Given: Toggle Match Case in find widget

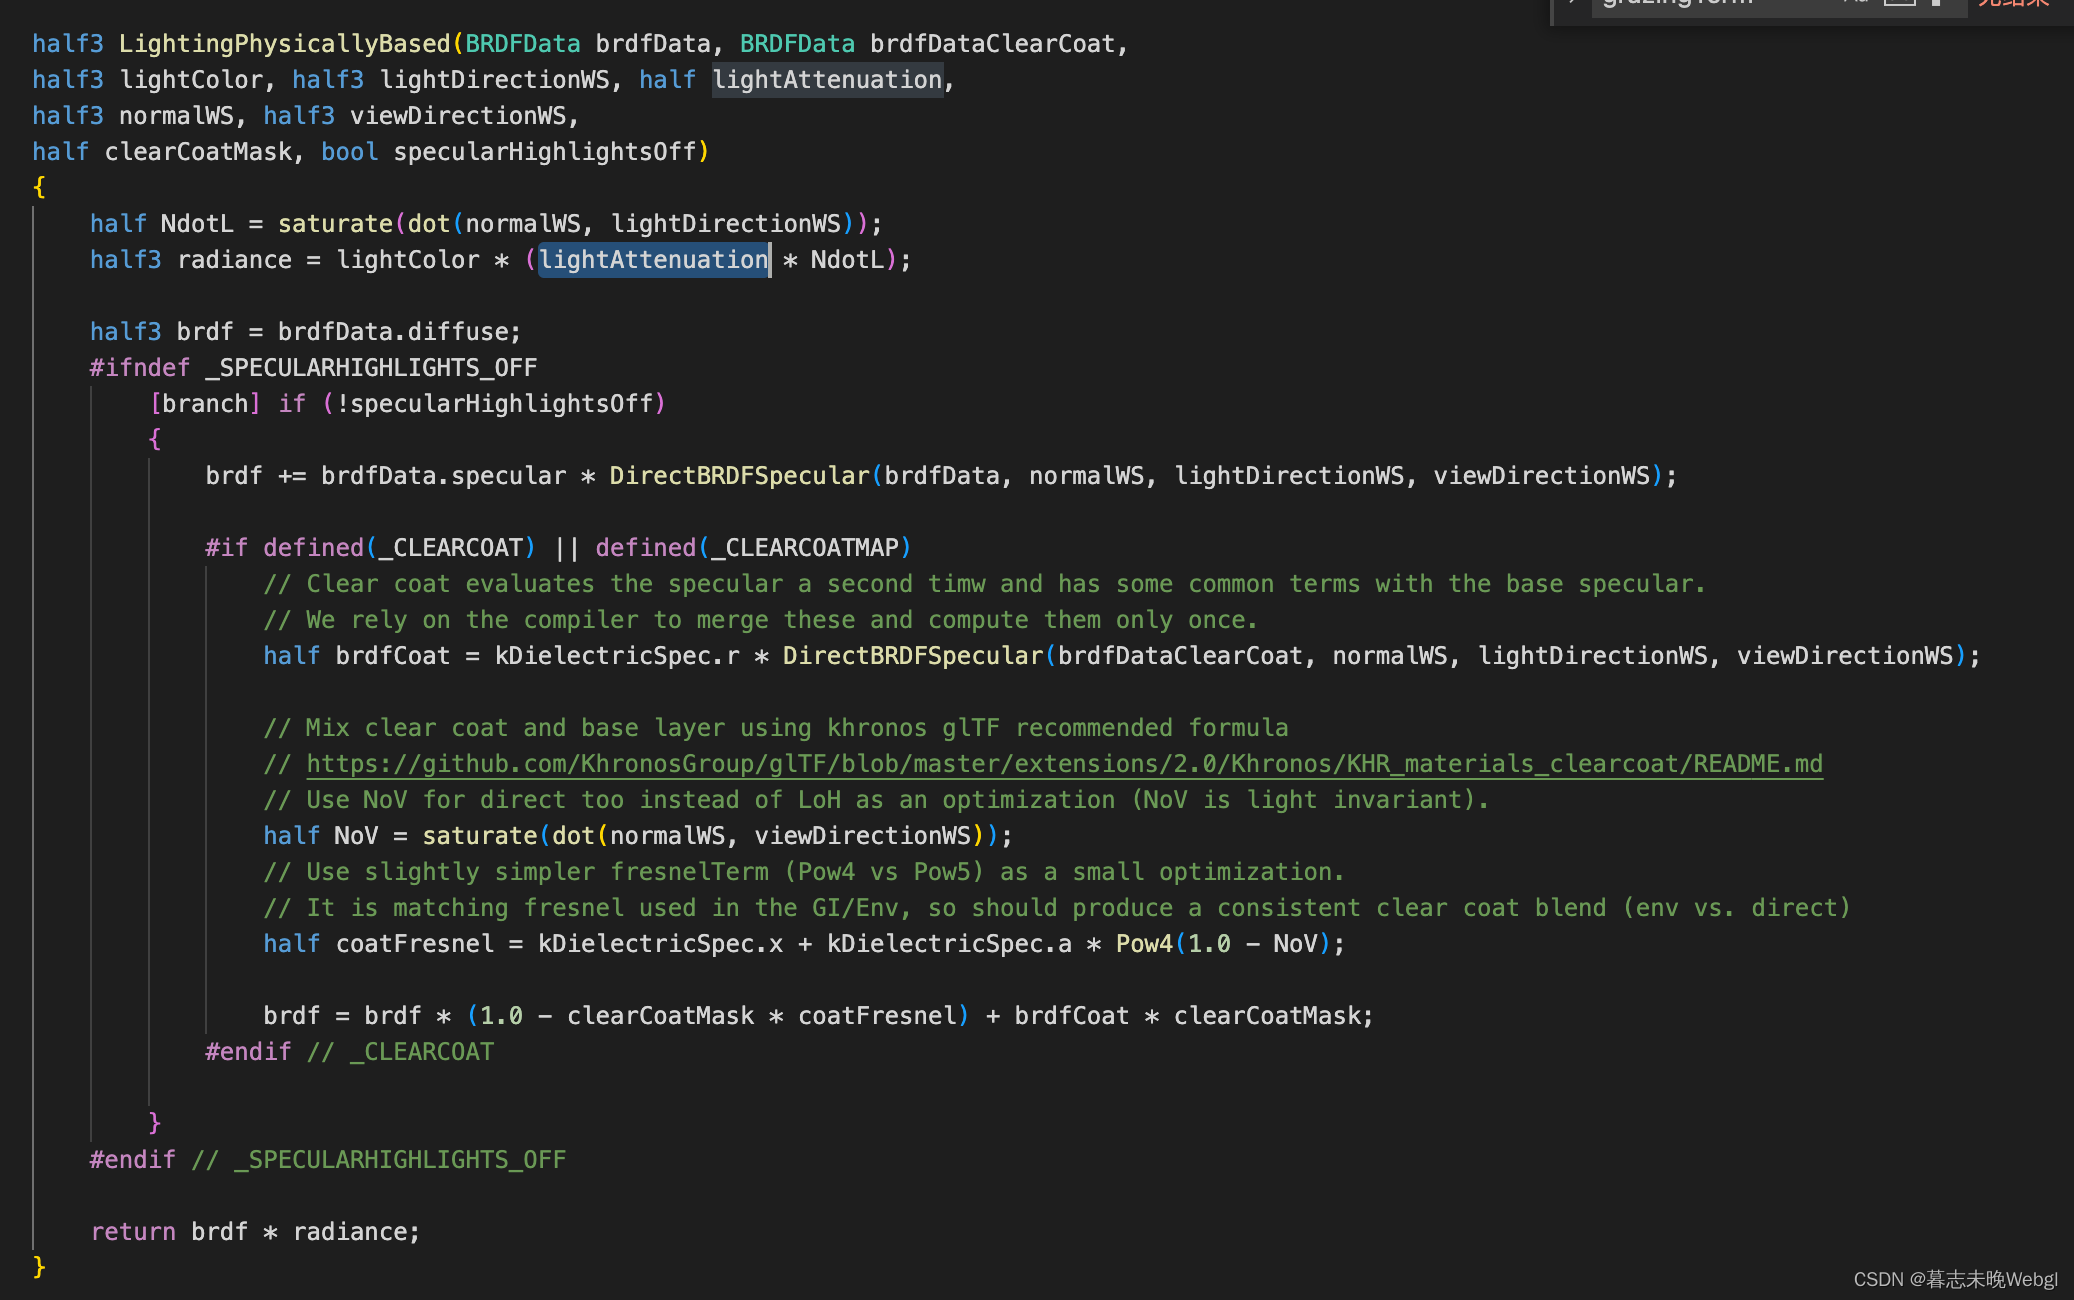Looking at the screenshot, I should click(1856, 3).
